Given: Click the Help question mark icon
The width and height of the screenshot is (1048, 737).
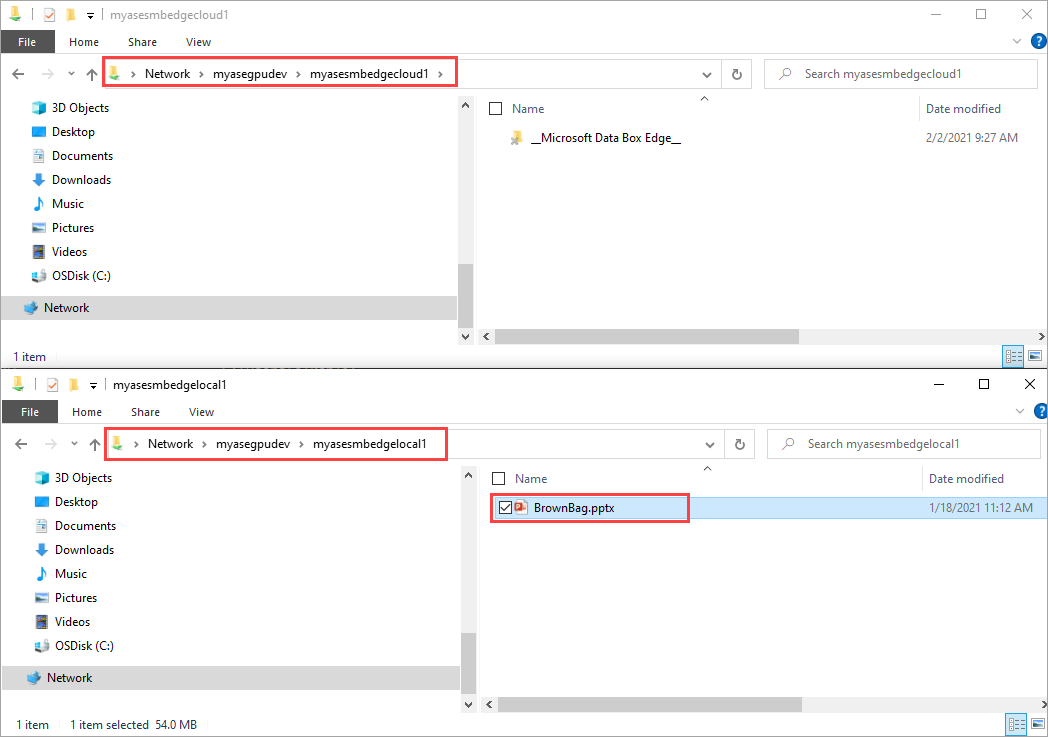Looking at the screenshot, I should 1038,41.
